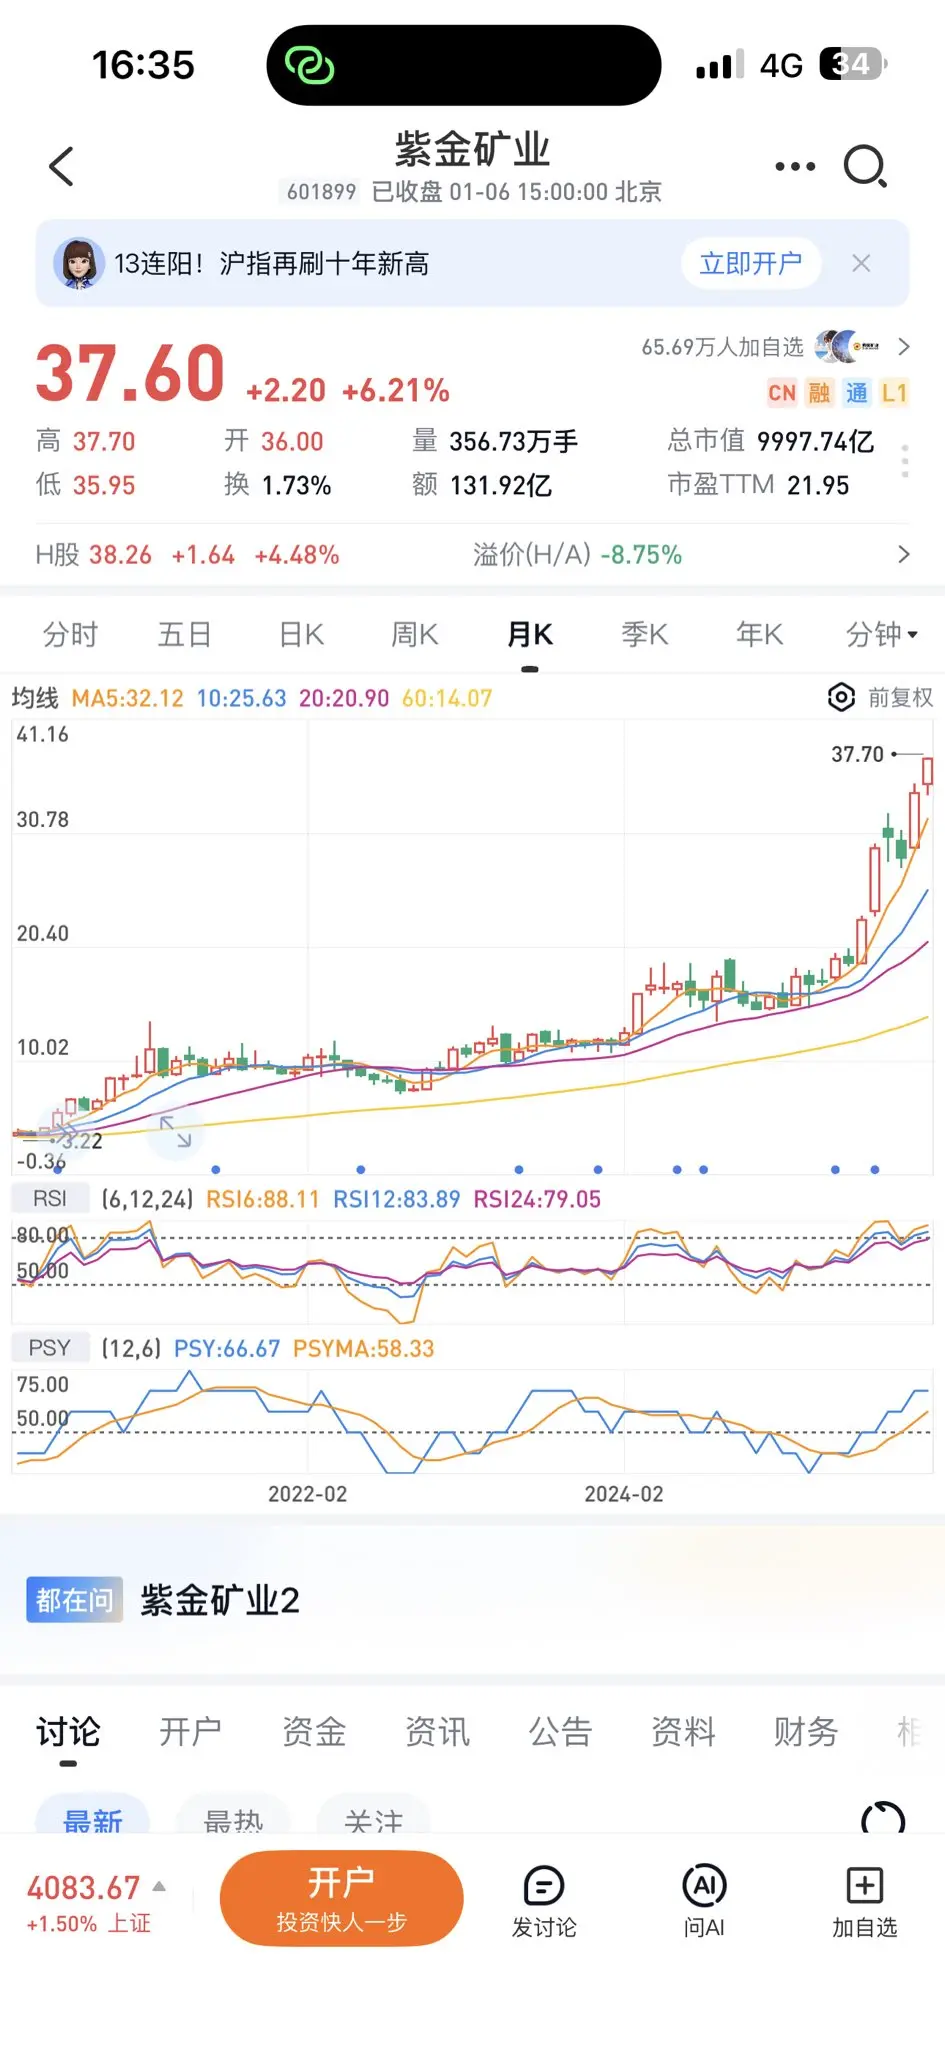Tap the link icon in status pill

pyautogui.click(x=310, y=66)
